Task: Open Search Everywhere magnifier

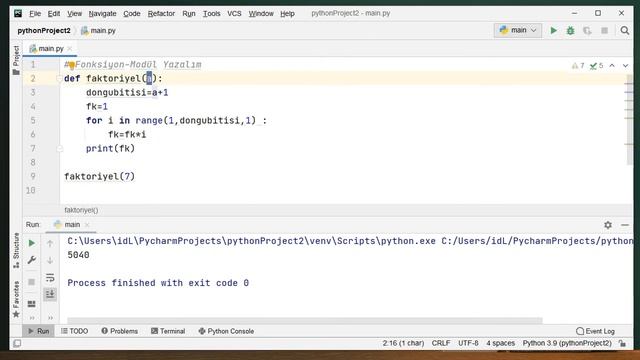Action: tap(624, 31)
